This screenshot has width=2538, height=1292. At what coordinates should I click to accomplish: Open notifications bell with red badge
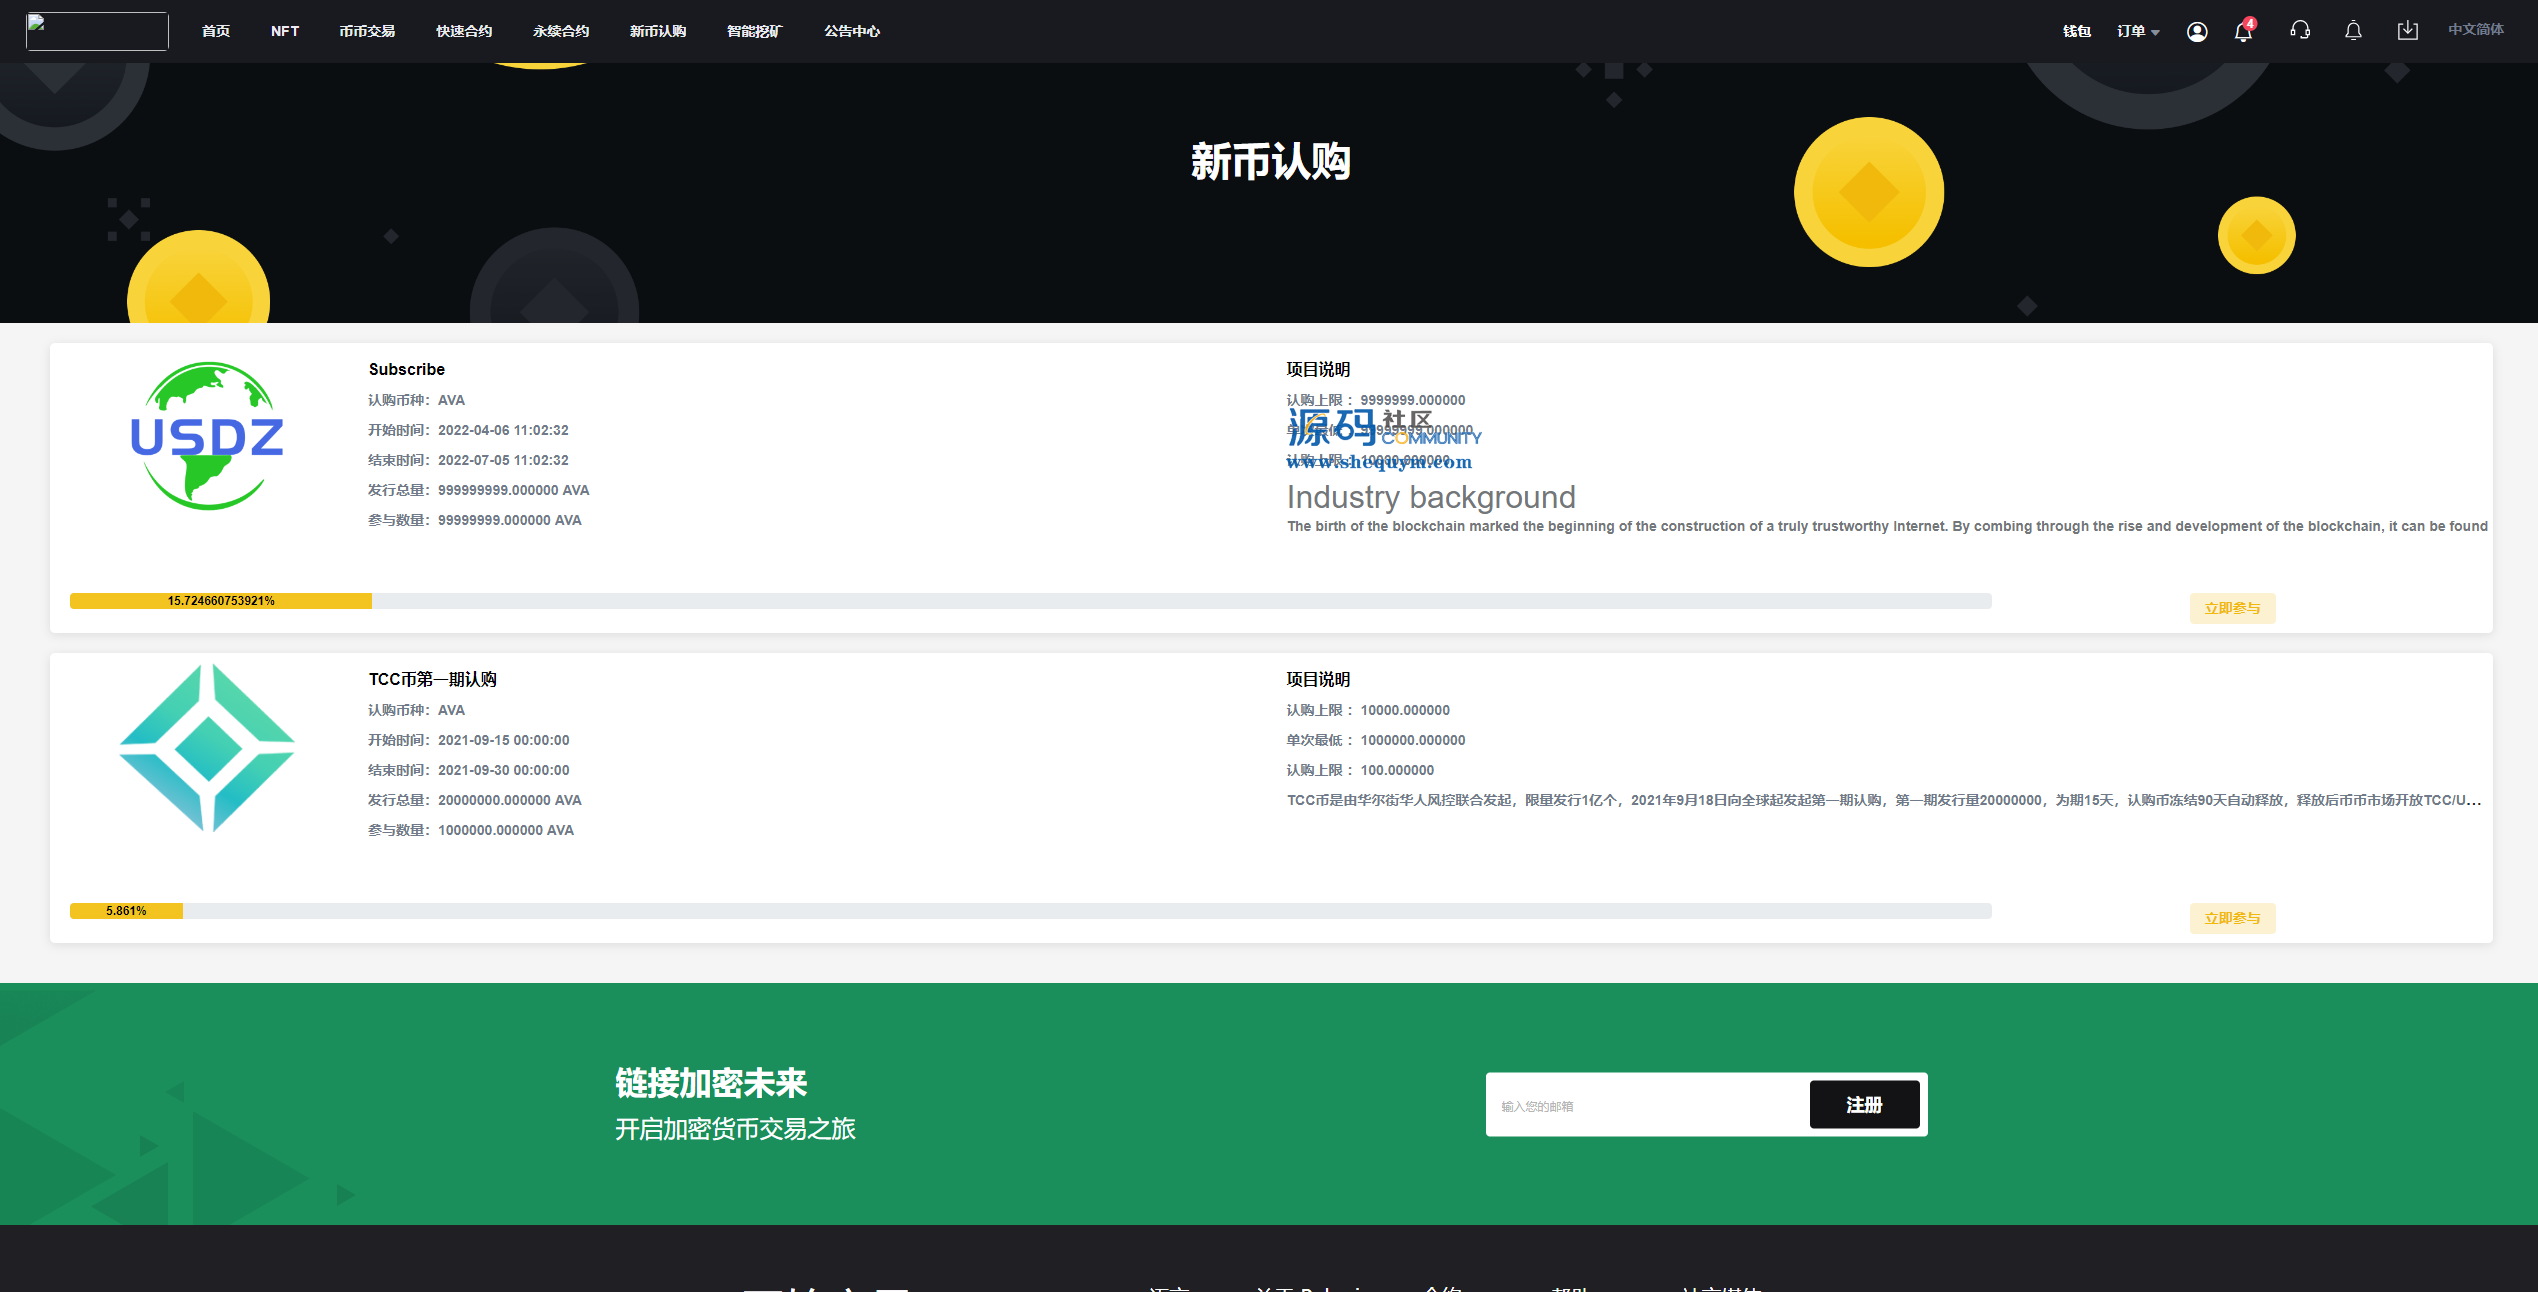tap(2243, 31)
